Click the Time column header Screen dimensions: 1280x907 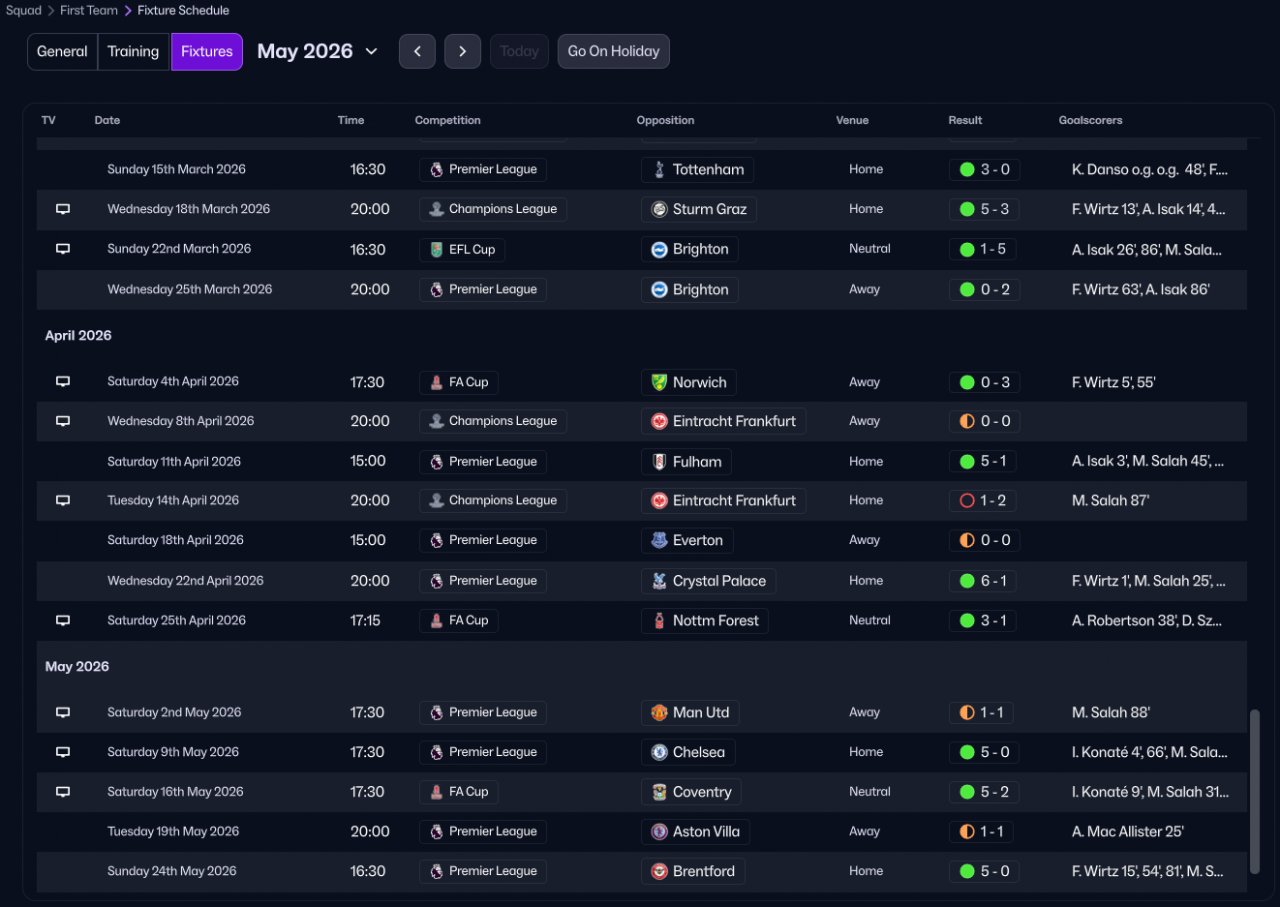tap(351, 120)
